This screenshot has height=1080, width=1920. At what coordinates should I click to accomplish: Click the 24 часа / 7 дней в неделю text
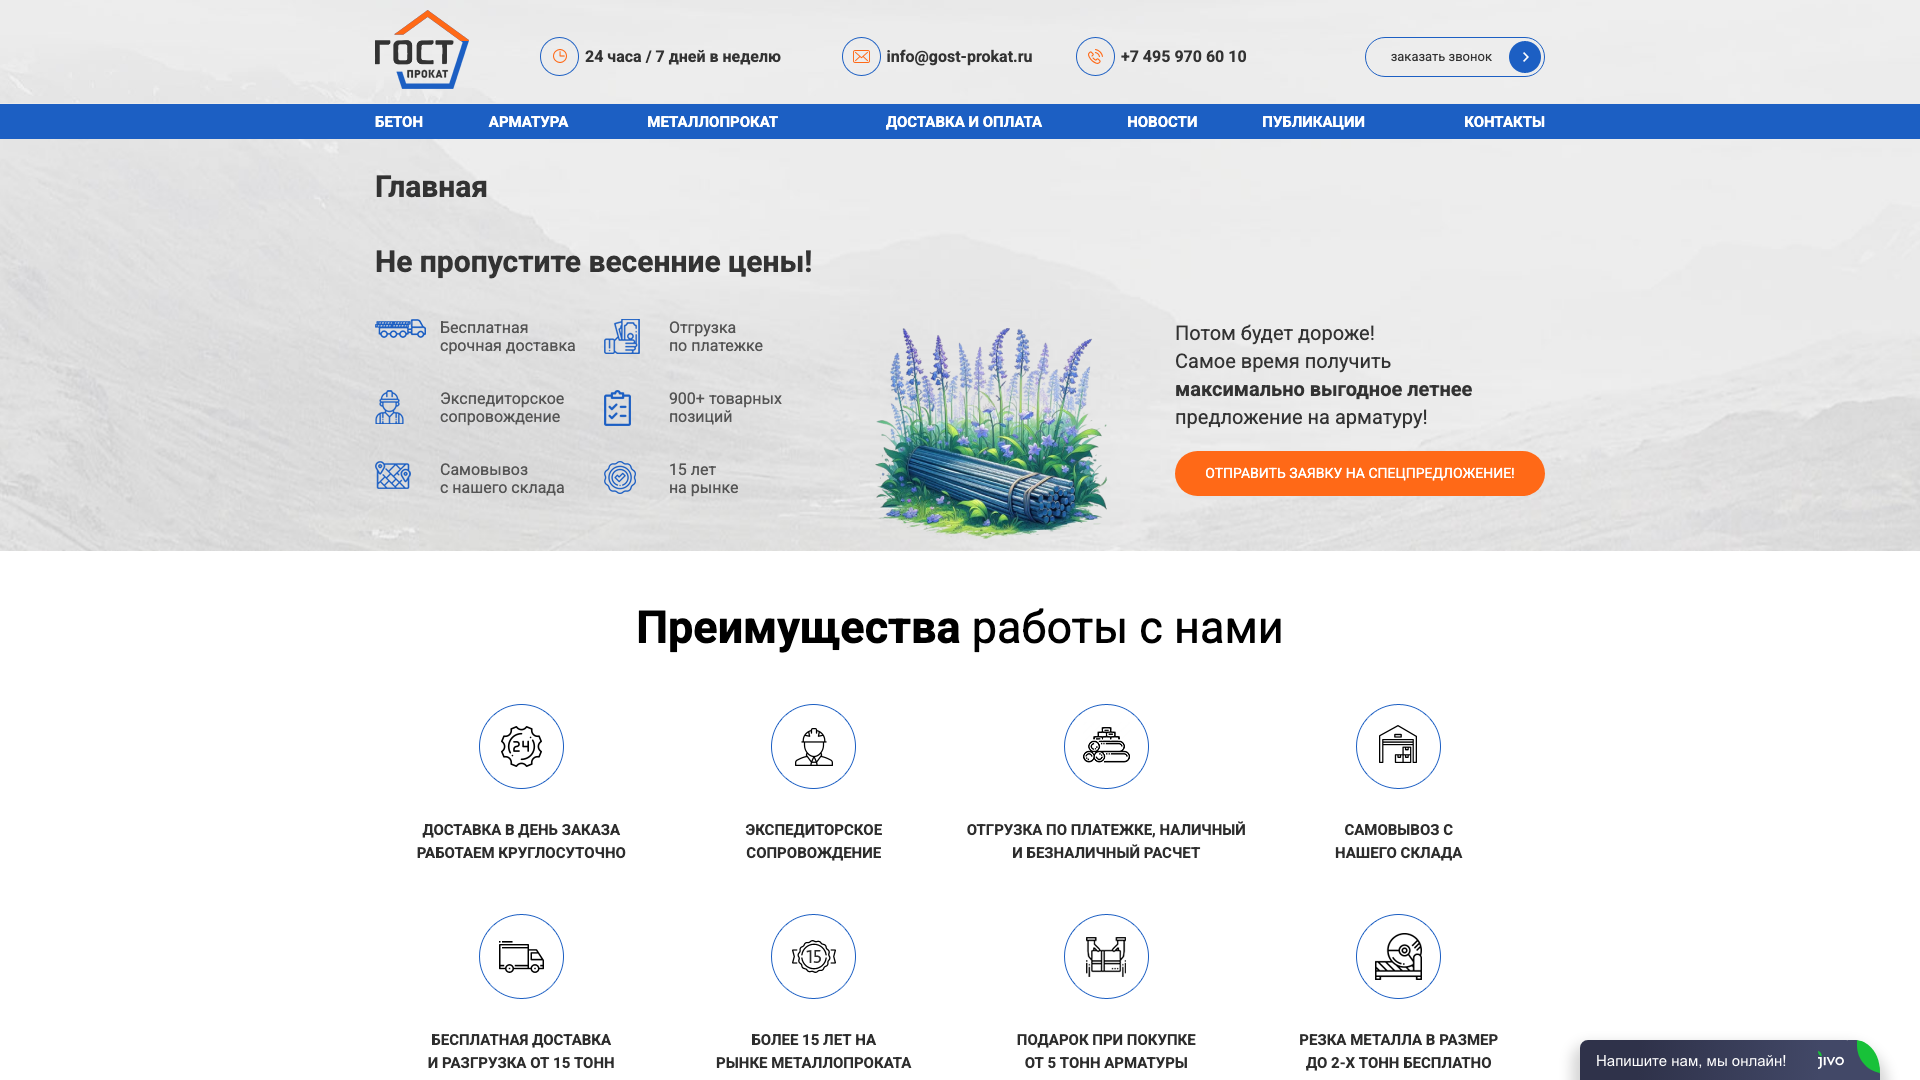683,57
